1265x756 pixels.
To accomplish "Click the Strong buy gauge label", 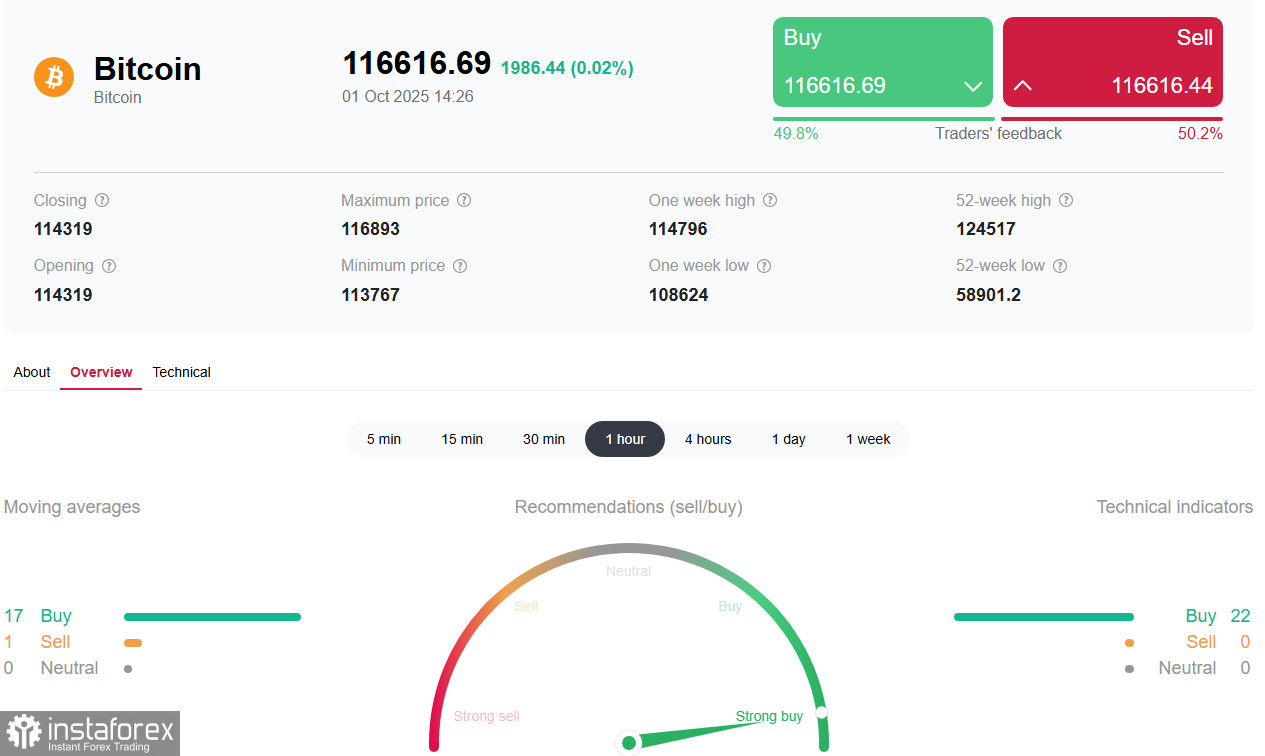I will [769, 716].
